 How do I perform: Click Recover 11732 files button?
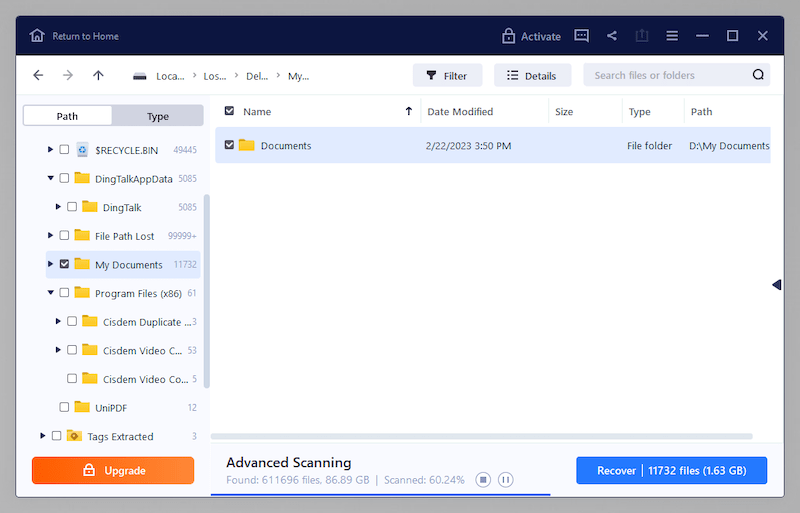(x=671, y=470)
